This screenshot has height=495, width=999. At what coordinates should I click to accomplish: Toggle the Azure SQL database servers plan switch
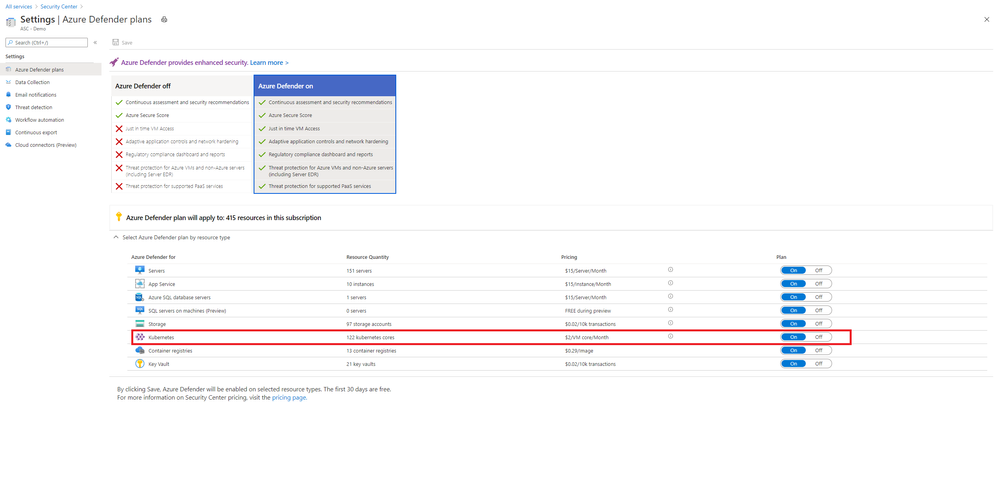click(x=806, y=297)
